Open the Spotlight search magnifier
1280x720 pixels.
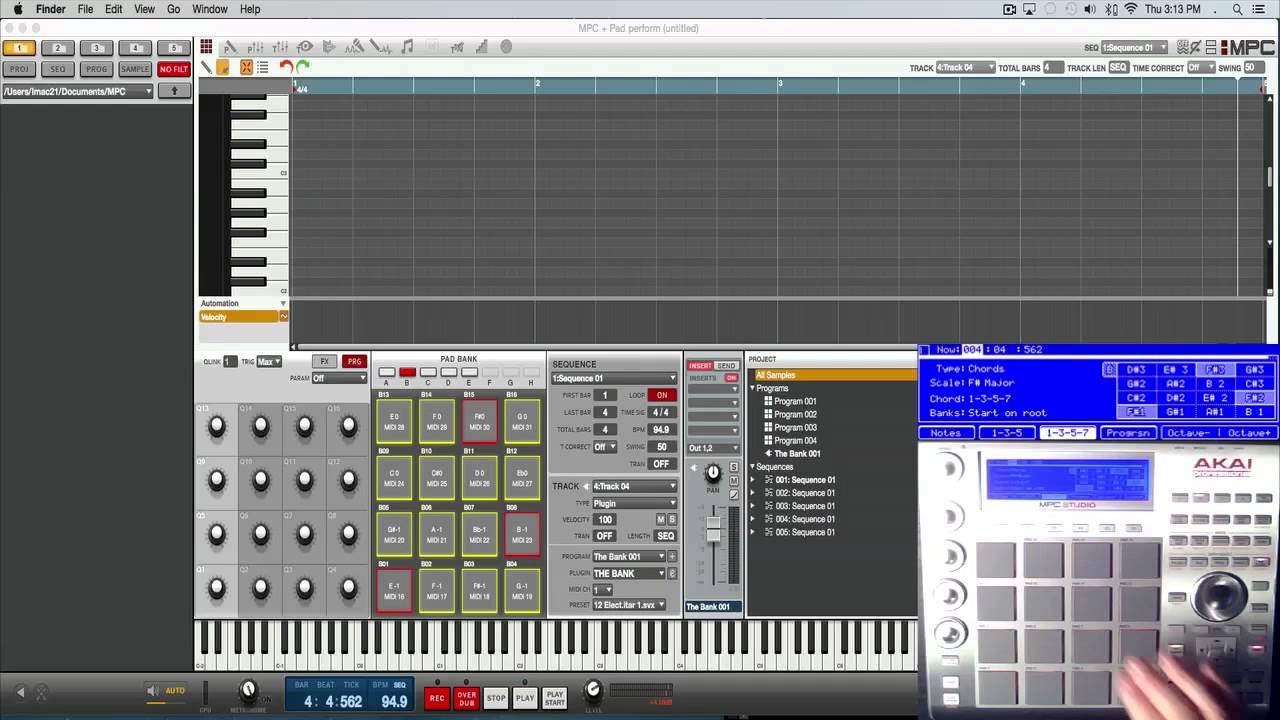click(x=1237, y=9)
